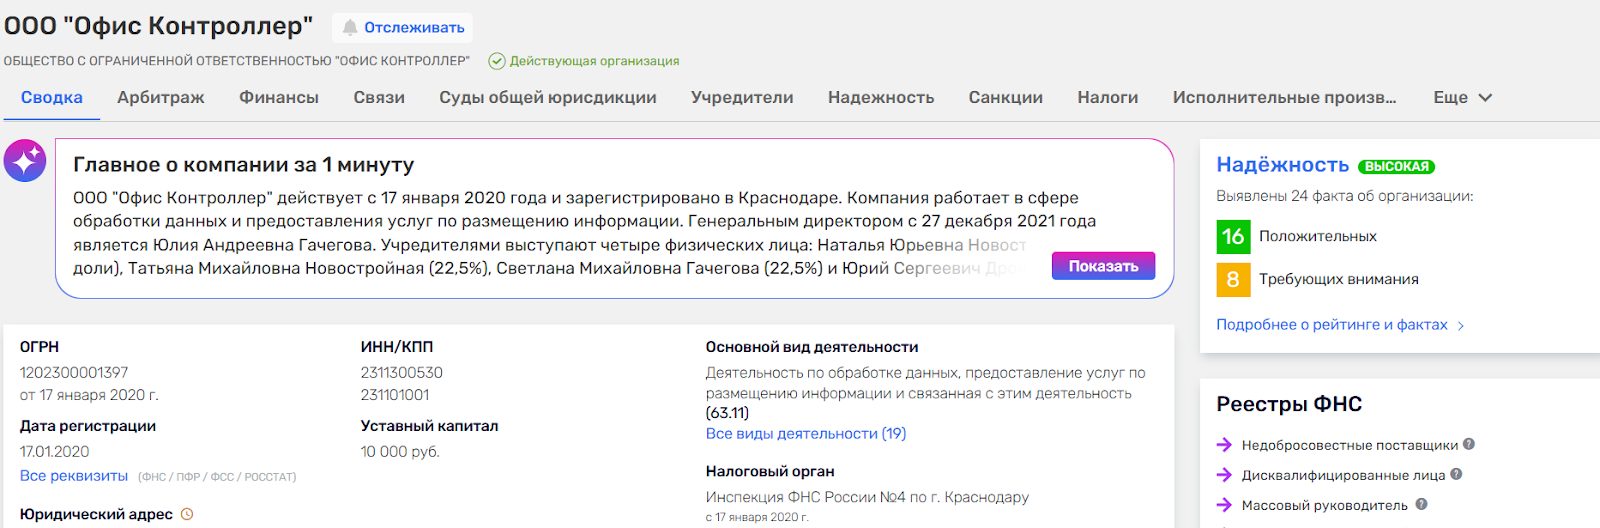This screenshot has width=1600, height=528.
Task: Open the Налоги tab
Action: pyautogui.click(x=1108, y=97)
